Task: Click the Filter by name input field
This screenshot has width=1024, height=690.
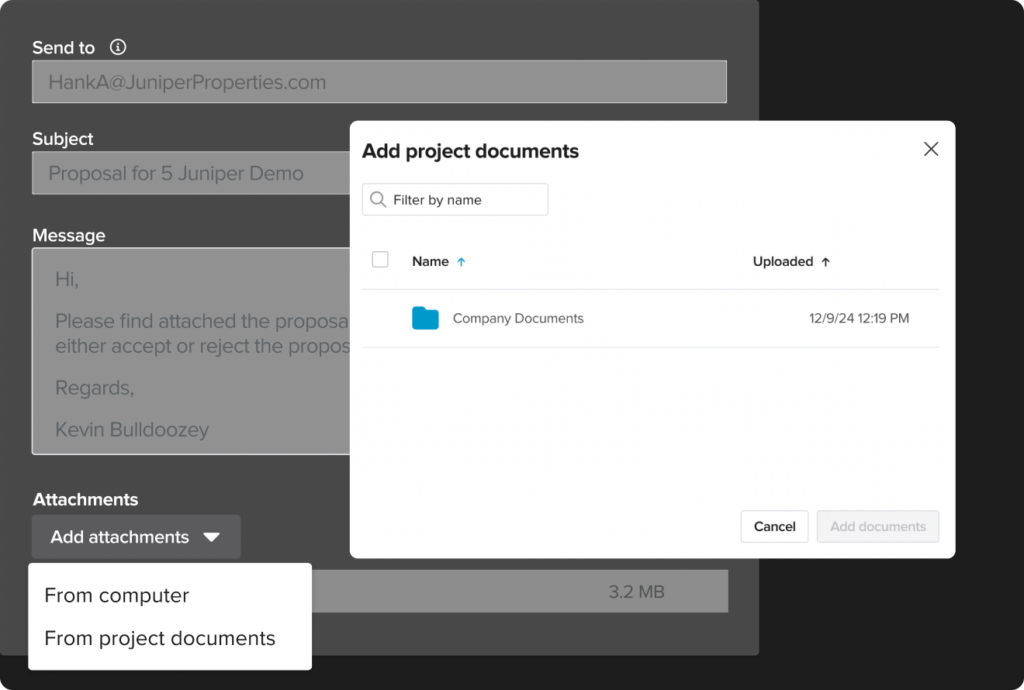Action: click(460, 199)
